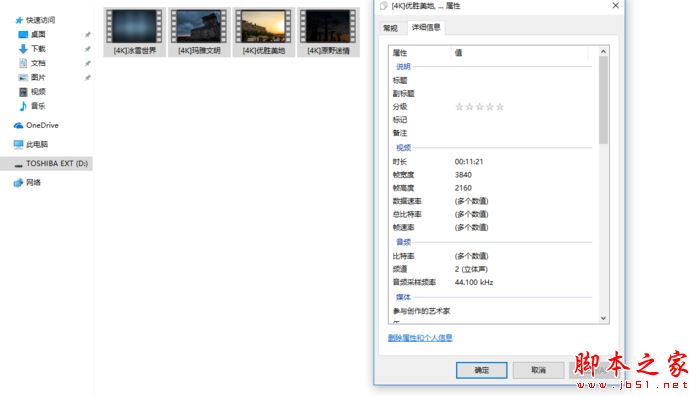Select the 44.100 kHz sample rate value
The image size is (700, 396).
pos(474,282)
